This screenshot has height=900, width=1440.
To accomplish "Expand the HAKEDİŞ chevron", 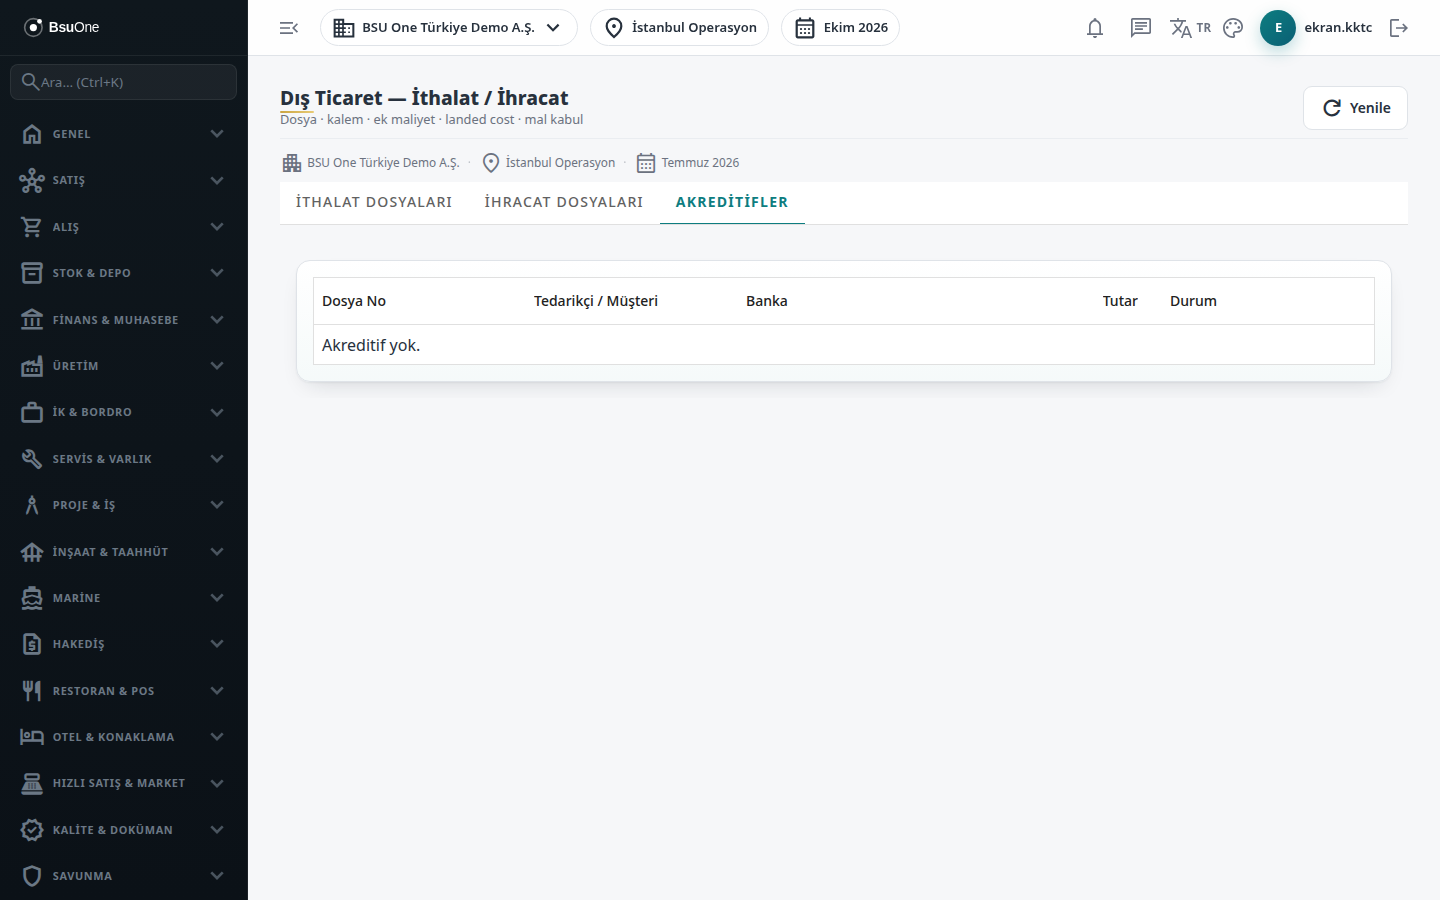I will pyautogui.click(x=217, y=644).
